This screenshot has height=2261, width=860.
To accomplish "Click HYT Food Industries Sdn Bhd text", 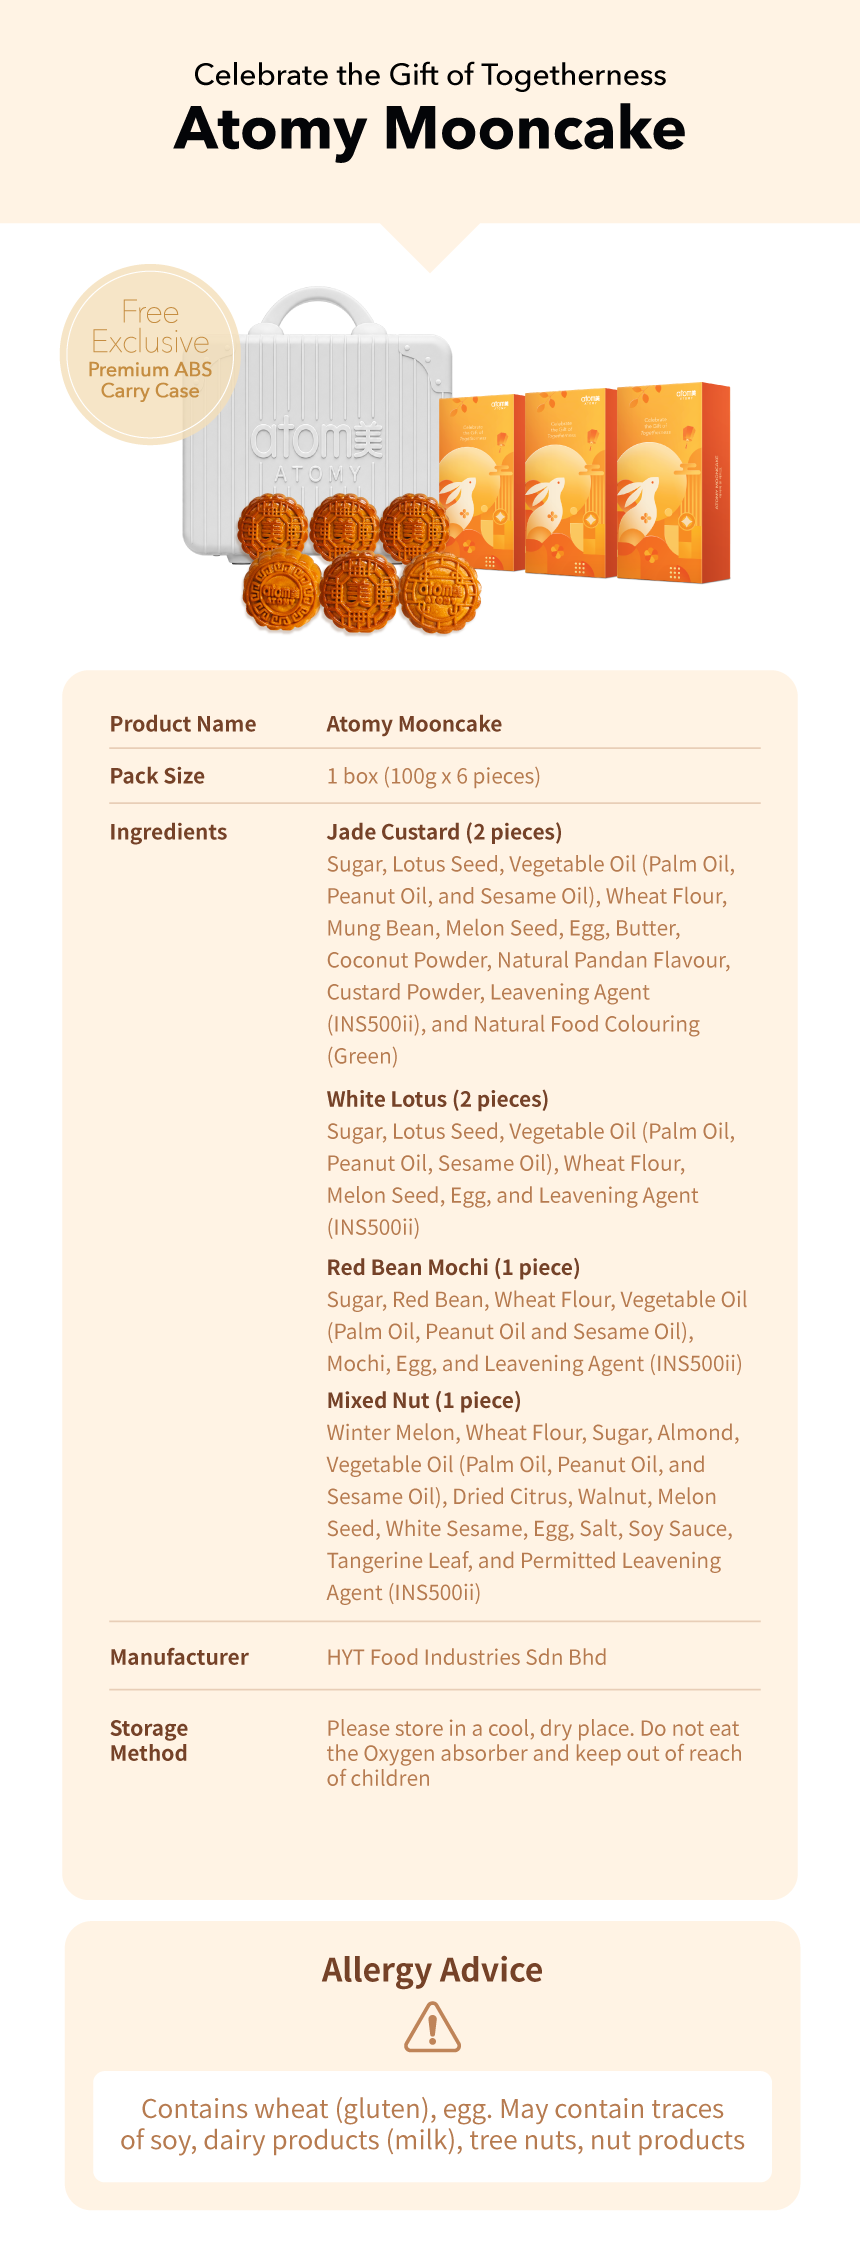I will (x=466, y=1657).
